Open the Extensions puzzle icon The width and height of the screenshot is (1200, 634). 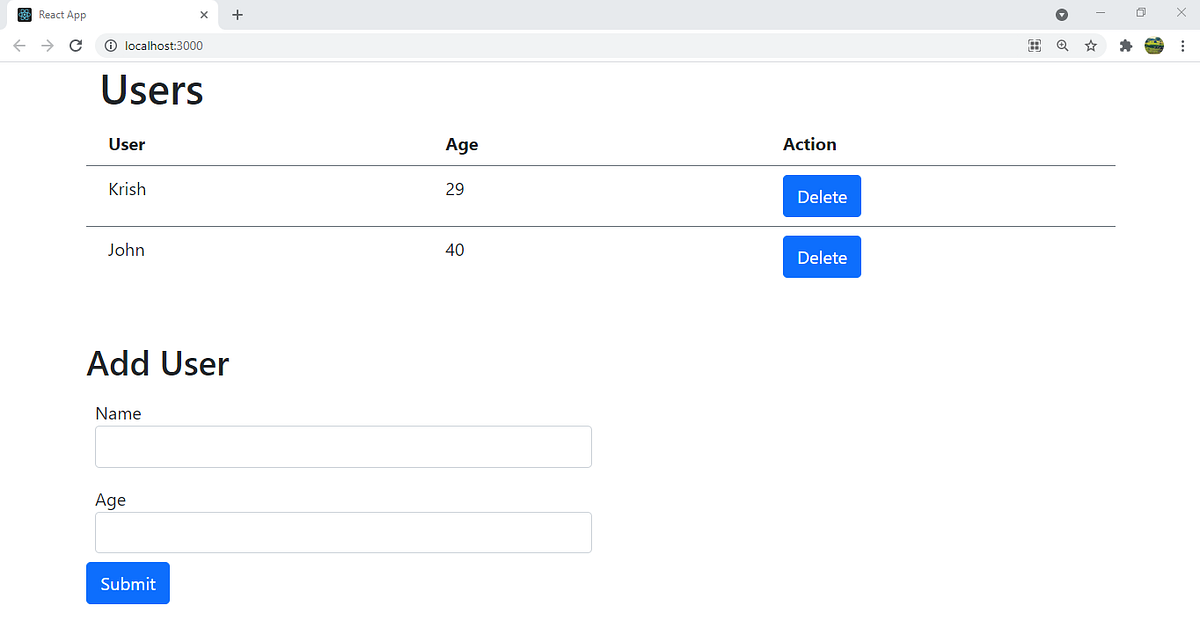pos(1125,46)
